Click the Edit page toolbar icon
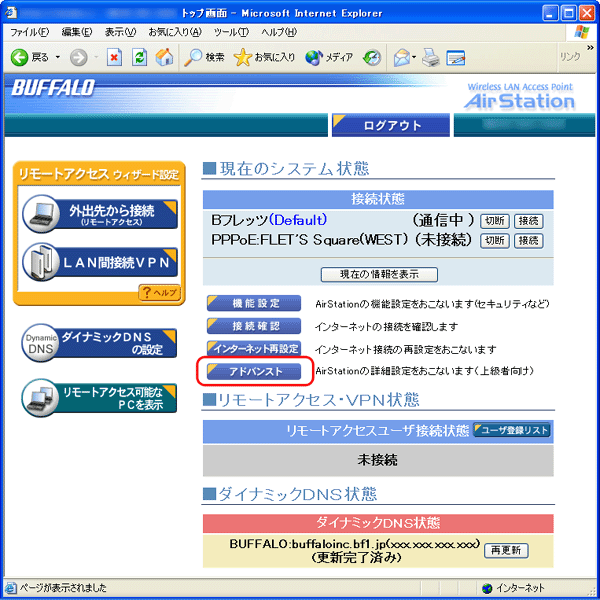The height and width of the screenshot is (600, 600). (x=456, y=58)
